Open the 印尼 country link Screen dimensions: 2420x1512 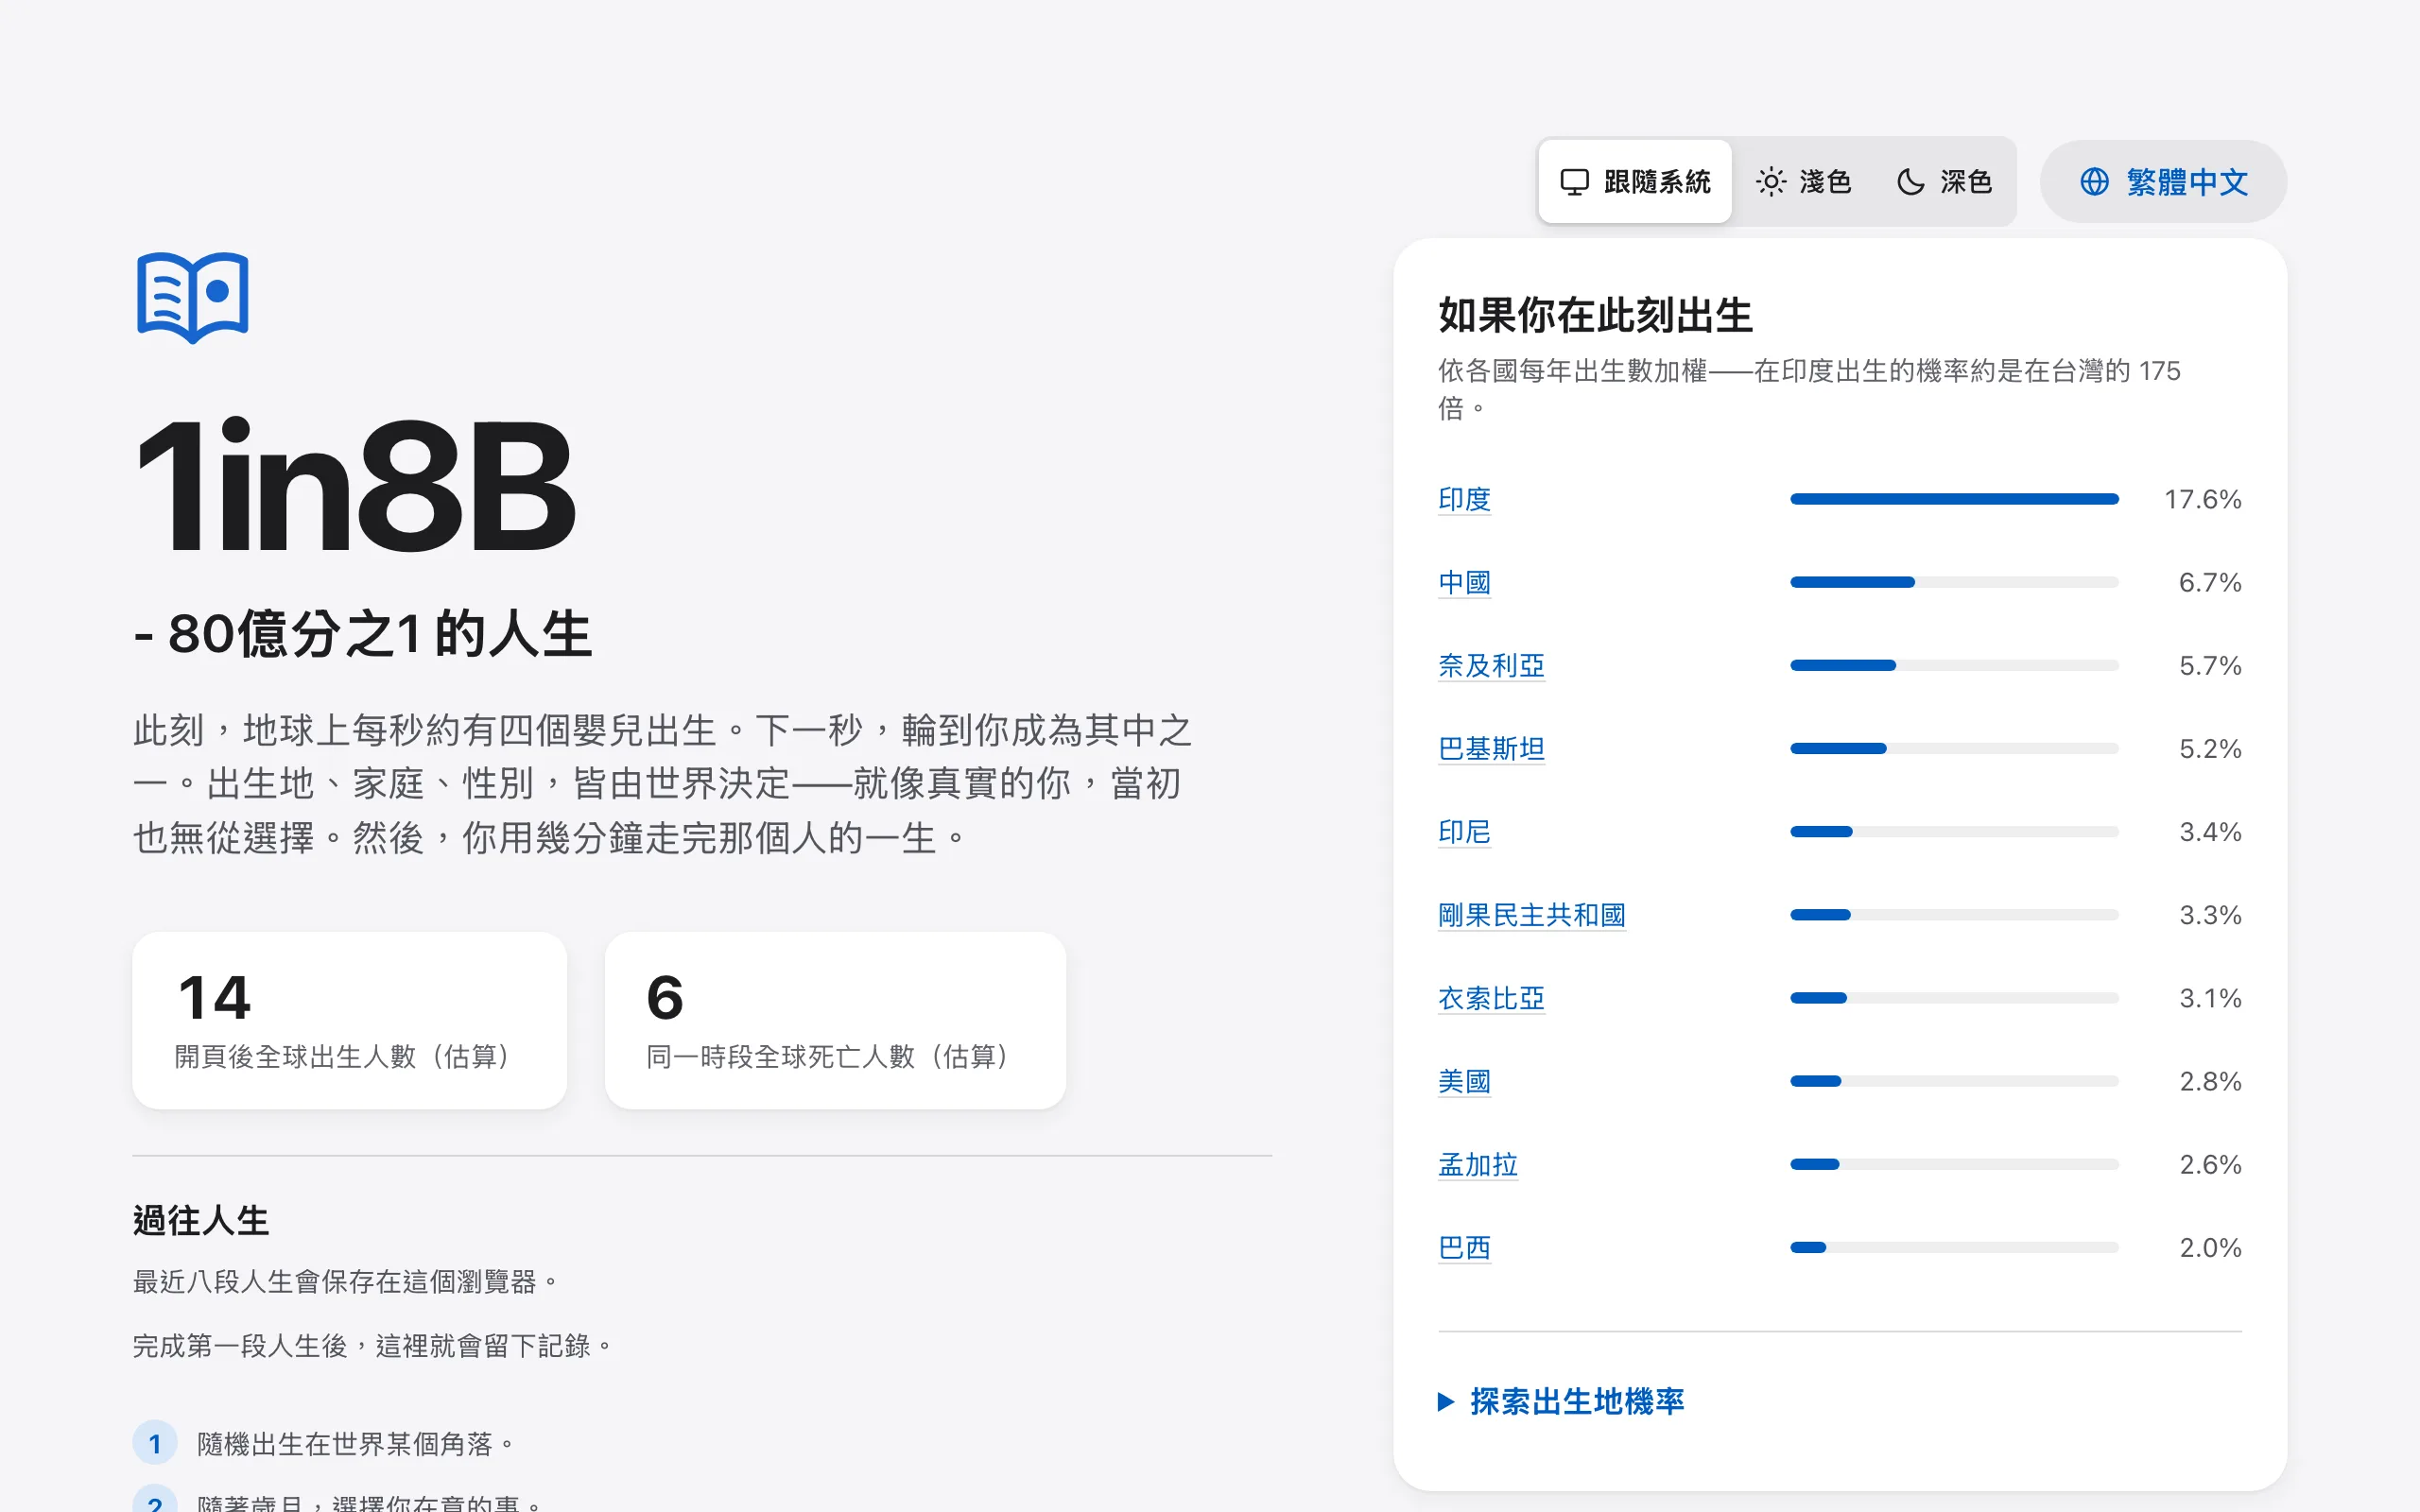[x=1464, y=831]
